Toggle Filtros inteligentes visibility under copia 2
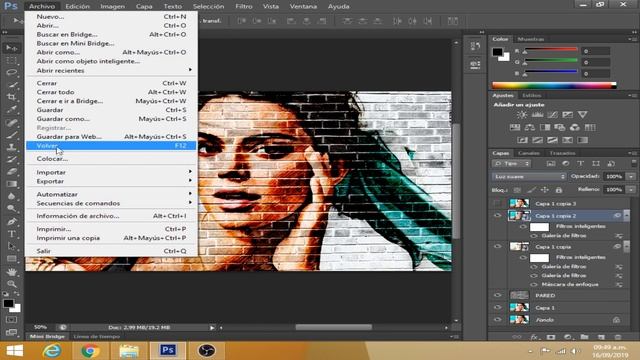 click(523, 226)
